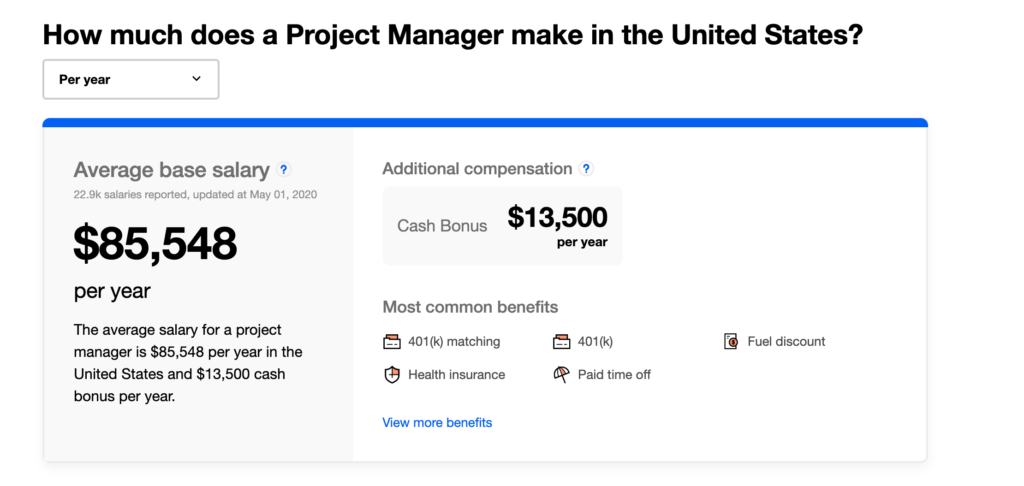The width and height of the screenshot is (1024, 486).
Task: Click the help icon beside Average base salary
Action: [x=284, y=170]
